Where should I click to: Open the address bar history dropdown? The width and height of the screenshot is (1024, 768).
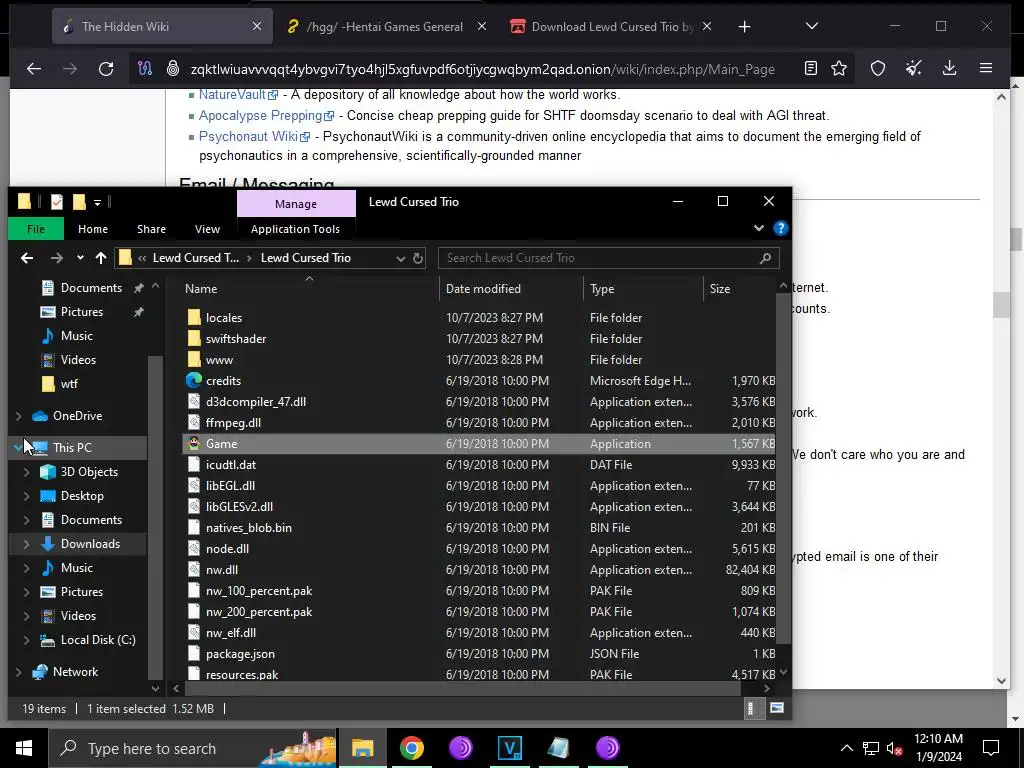tap(400, 258)
